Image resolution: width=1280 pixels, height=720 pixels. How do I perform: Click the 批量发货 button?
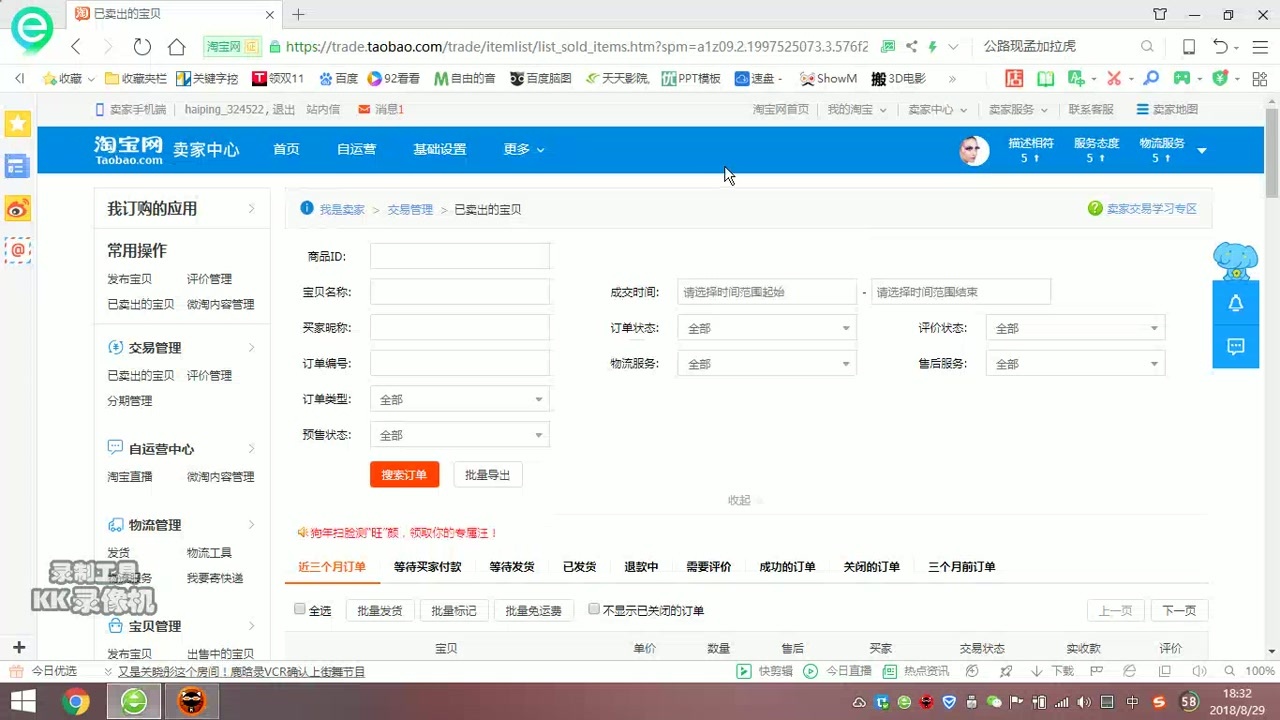pos(380,610)
